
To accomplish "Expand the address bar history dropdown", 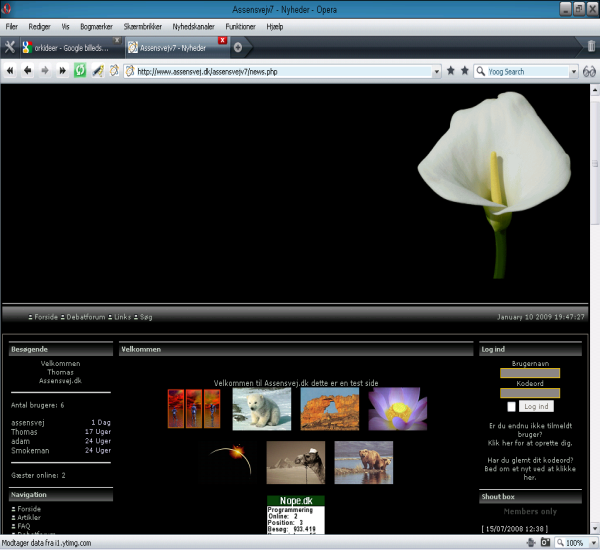I will click(x=436, y=72).
